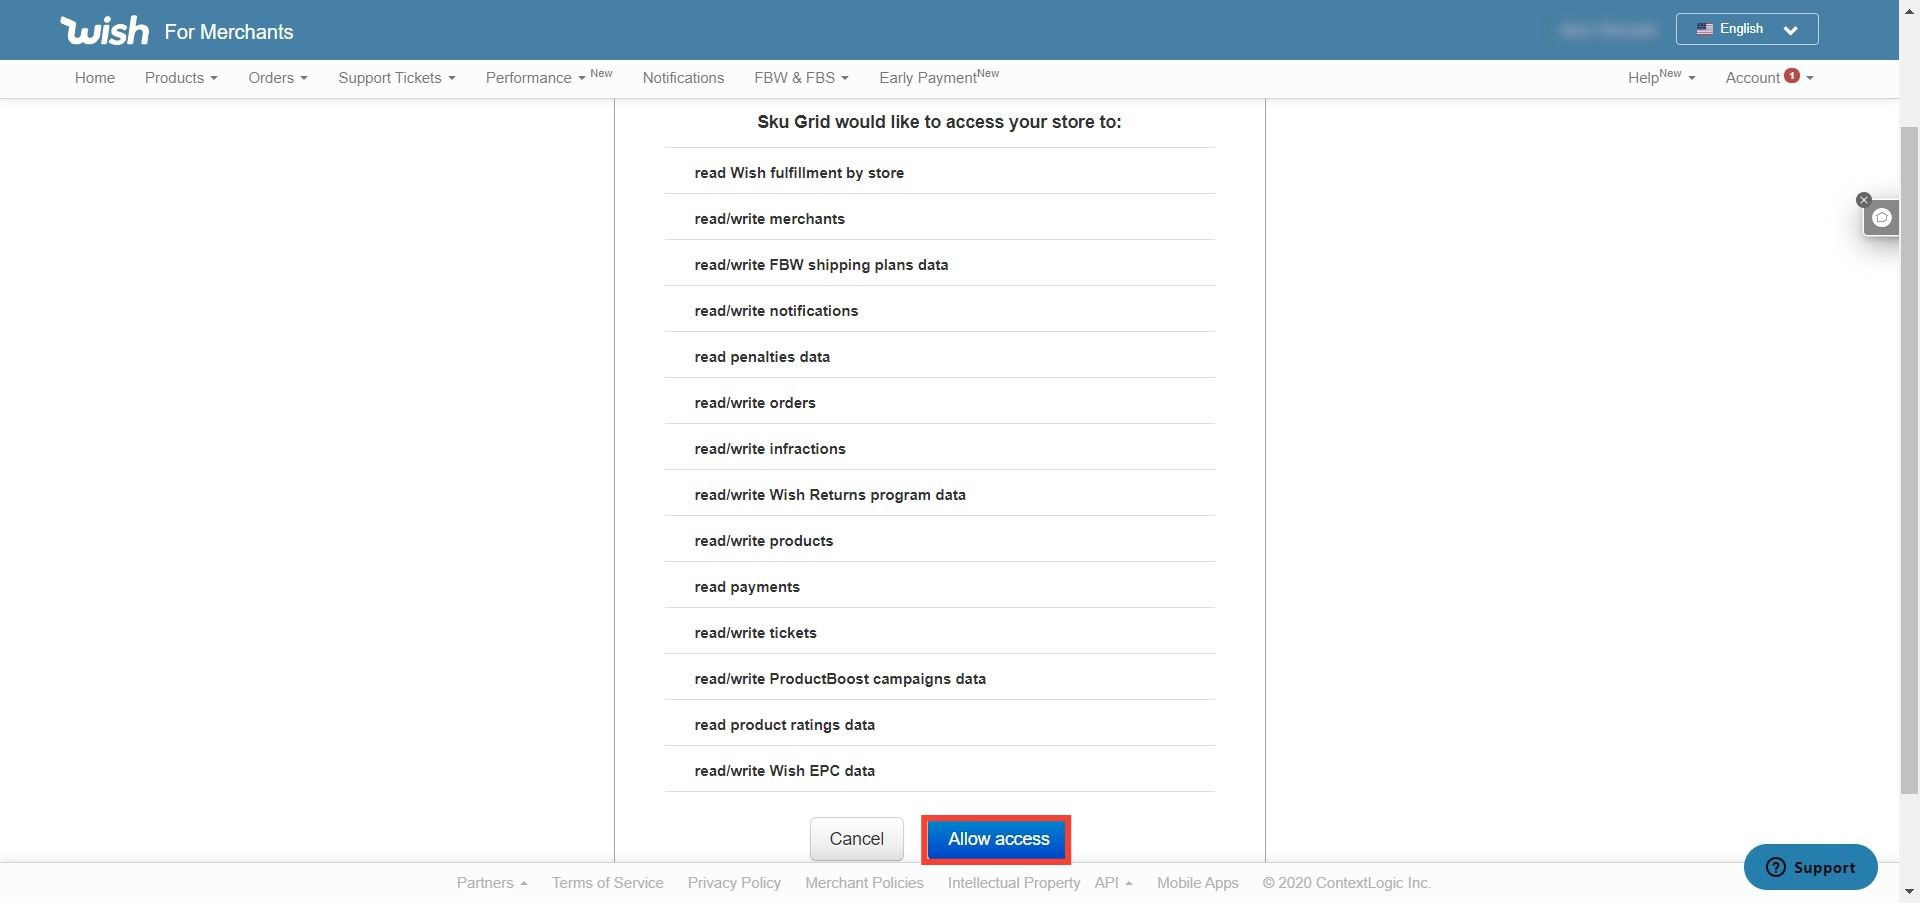
Task: Click the US flag icon in the language selector
Action: [x=1705, y=29]
